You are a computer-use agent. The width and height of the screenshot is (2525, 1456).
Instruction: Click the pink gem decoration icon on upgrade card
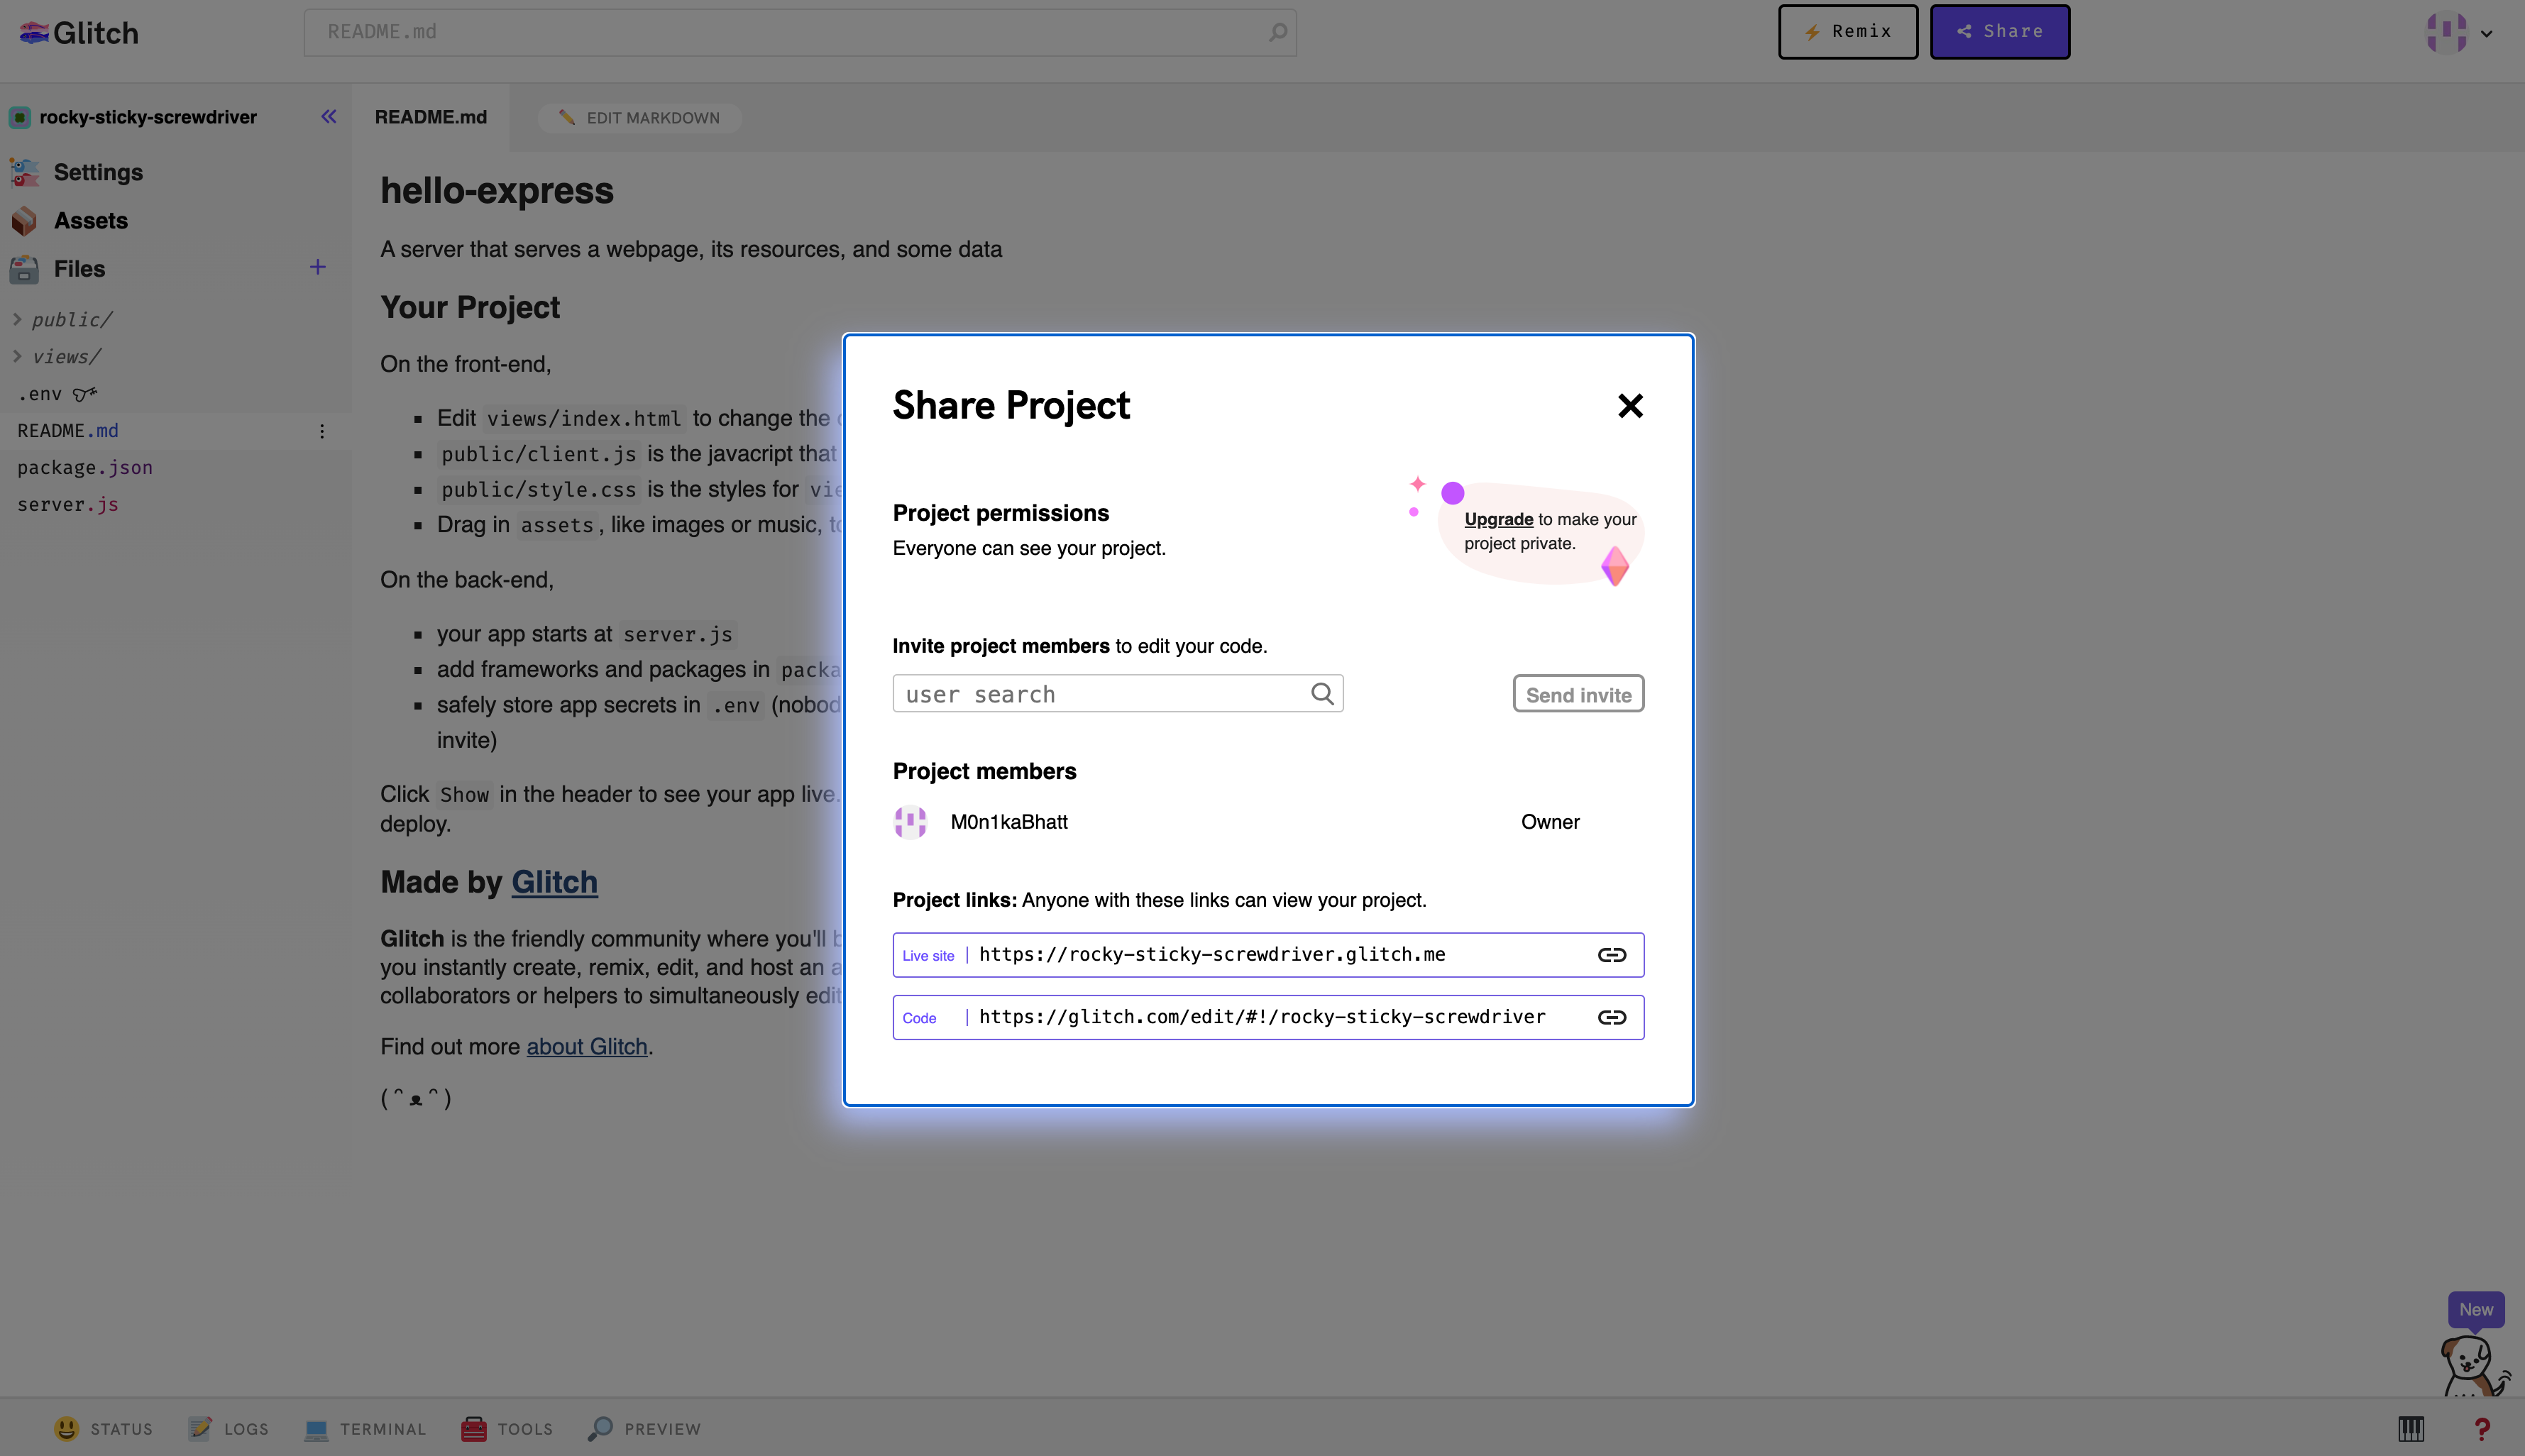point(1615,566)
